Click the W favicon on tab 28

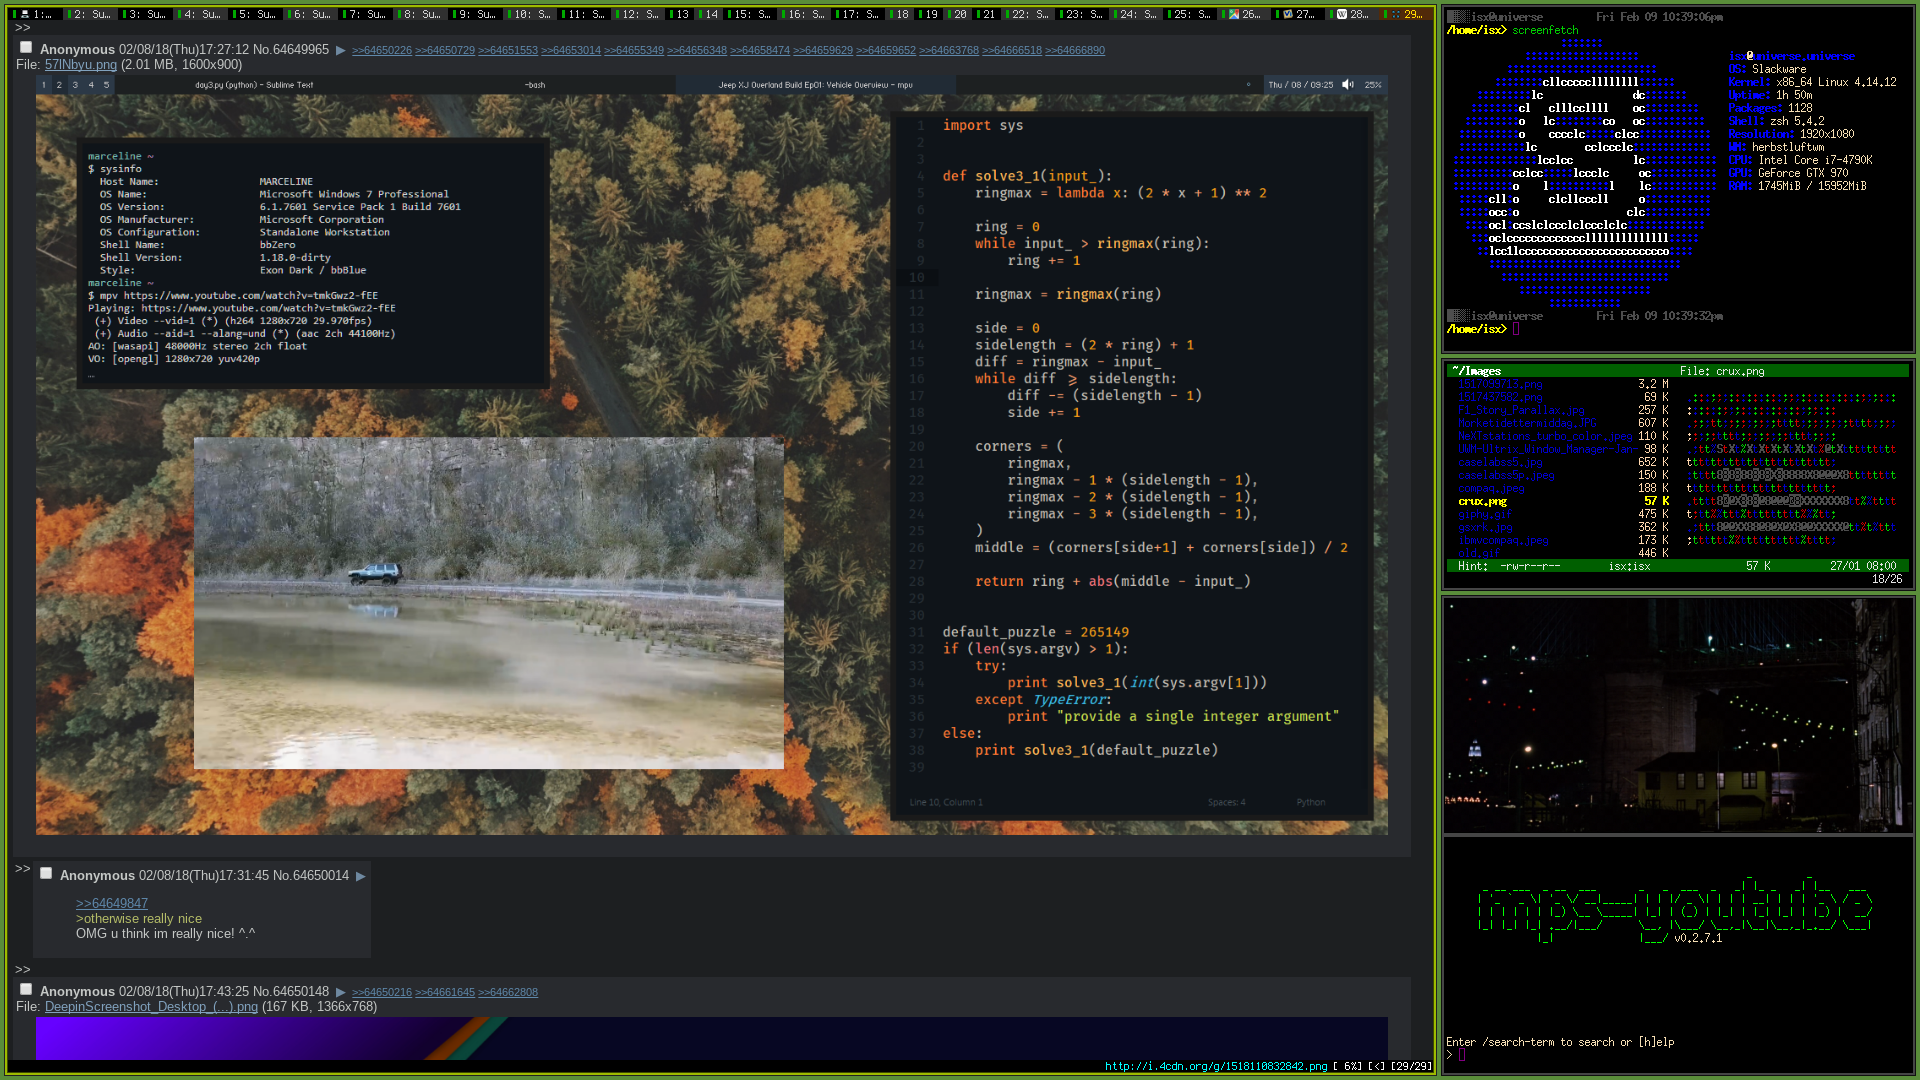(1342, 14)
